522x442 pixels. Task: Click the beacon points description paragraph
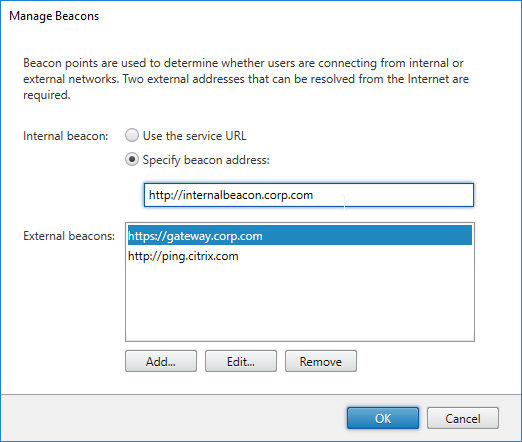(246, 79)
